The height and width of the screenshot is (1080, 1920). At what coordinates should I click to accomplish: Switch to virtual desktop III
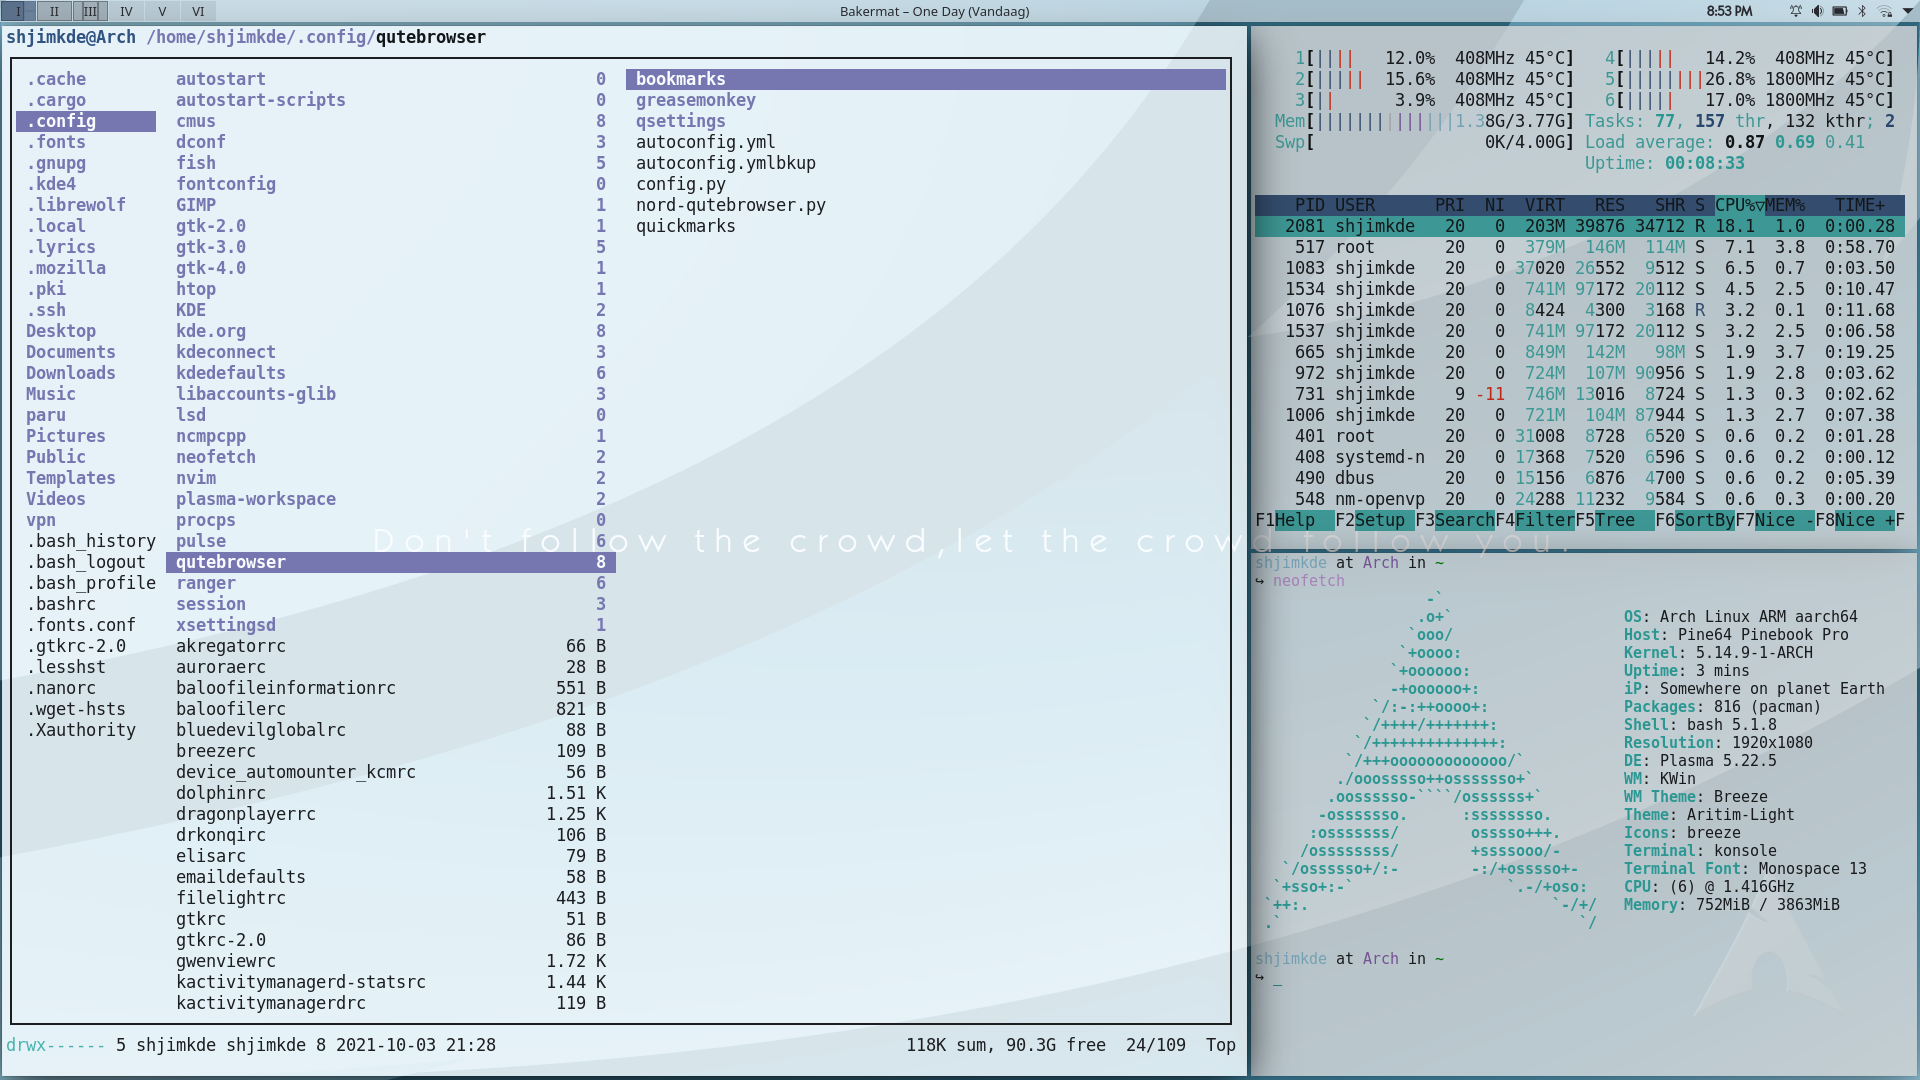[90, 11]
